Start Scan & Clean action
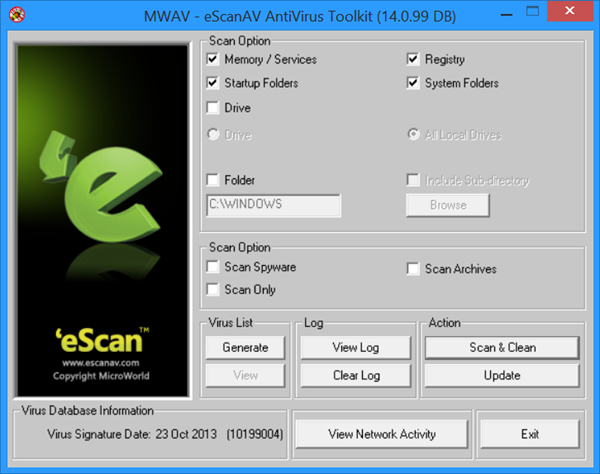Viewport: 600px width, 474px height. pos(502,347)
